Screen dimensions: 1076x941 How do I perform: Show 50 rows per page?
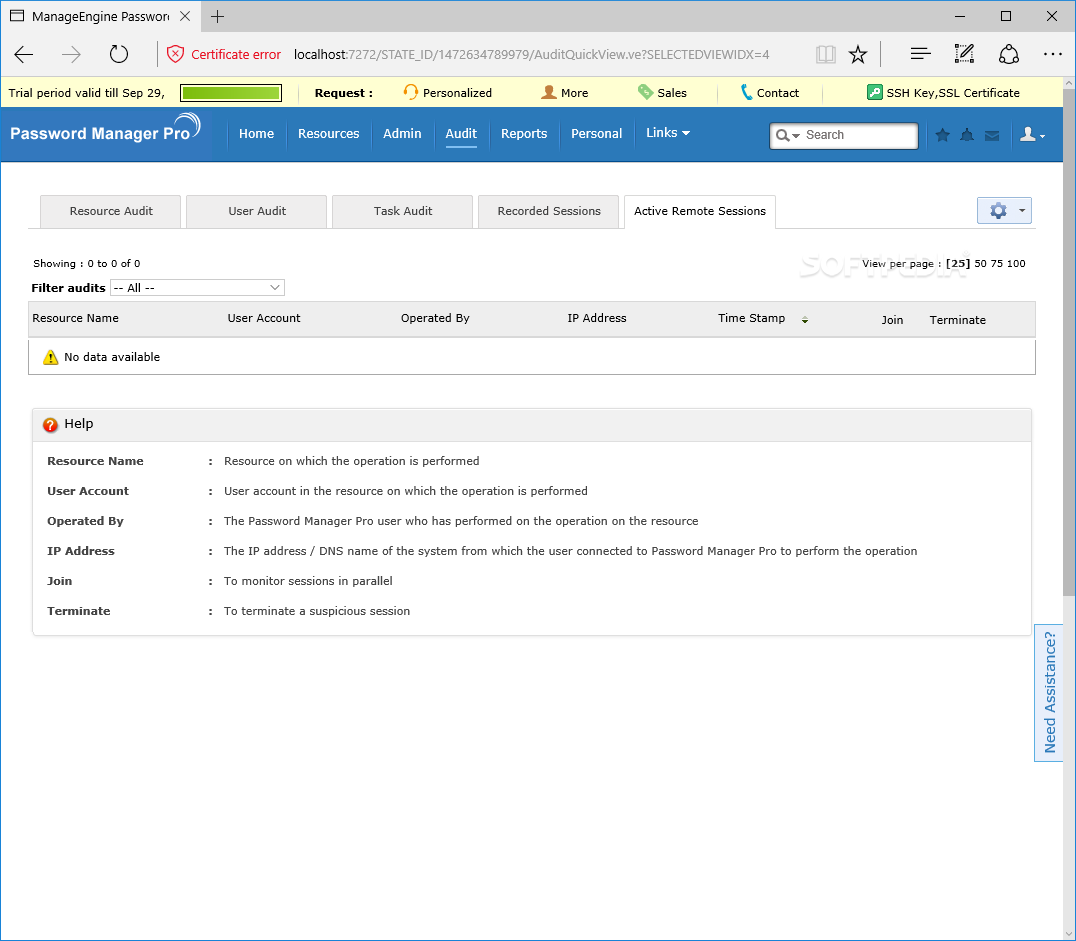(980, 264)
